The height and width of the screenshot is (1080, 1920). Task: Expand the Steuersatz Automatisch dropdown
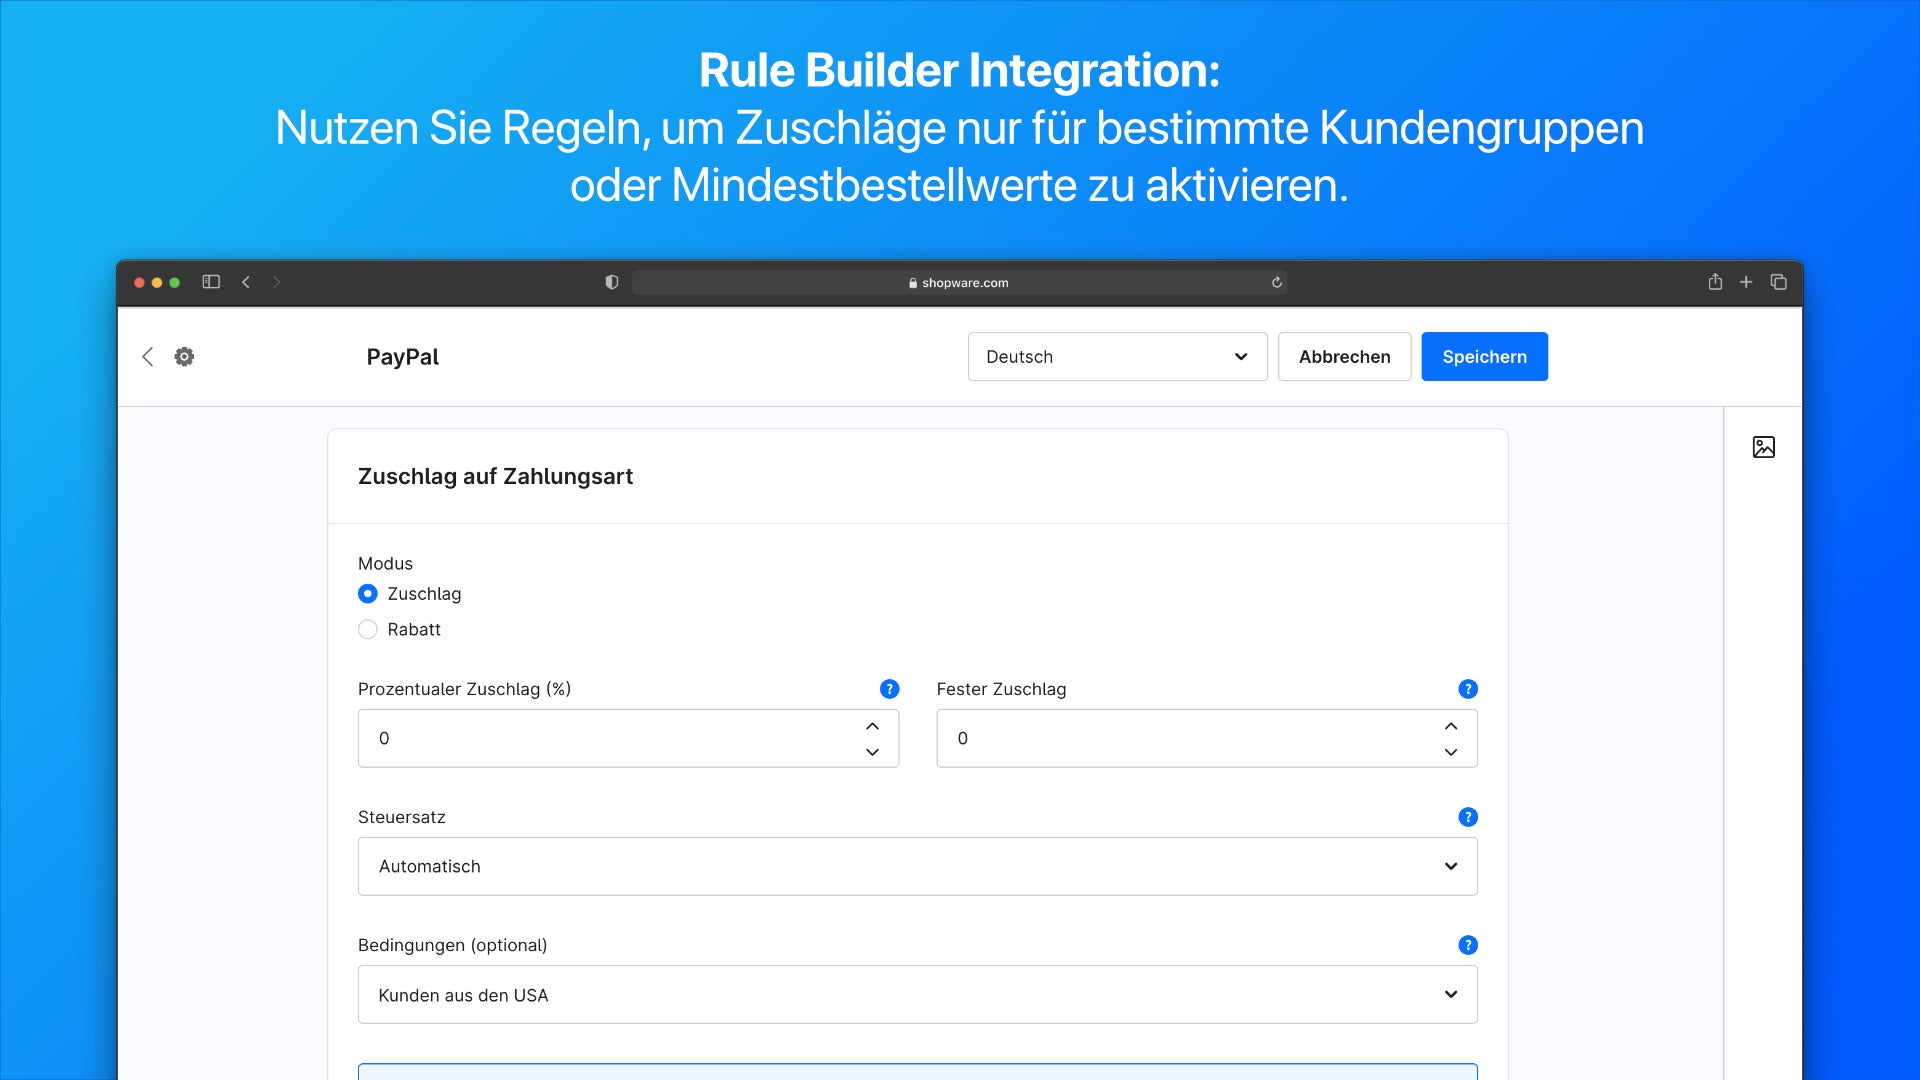click(x=918, y=867)
